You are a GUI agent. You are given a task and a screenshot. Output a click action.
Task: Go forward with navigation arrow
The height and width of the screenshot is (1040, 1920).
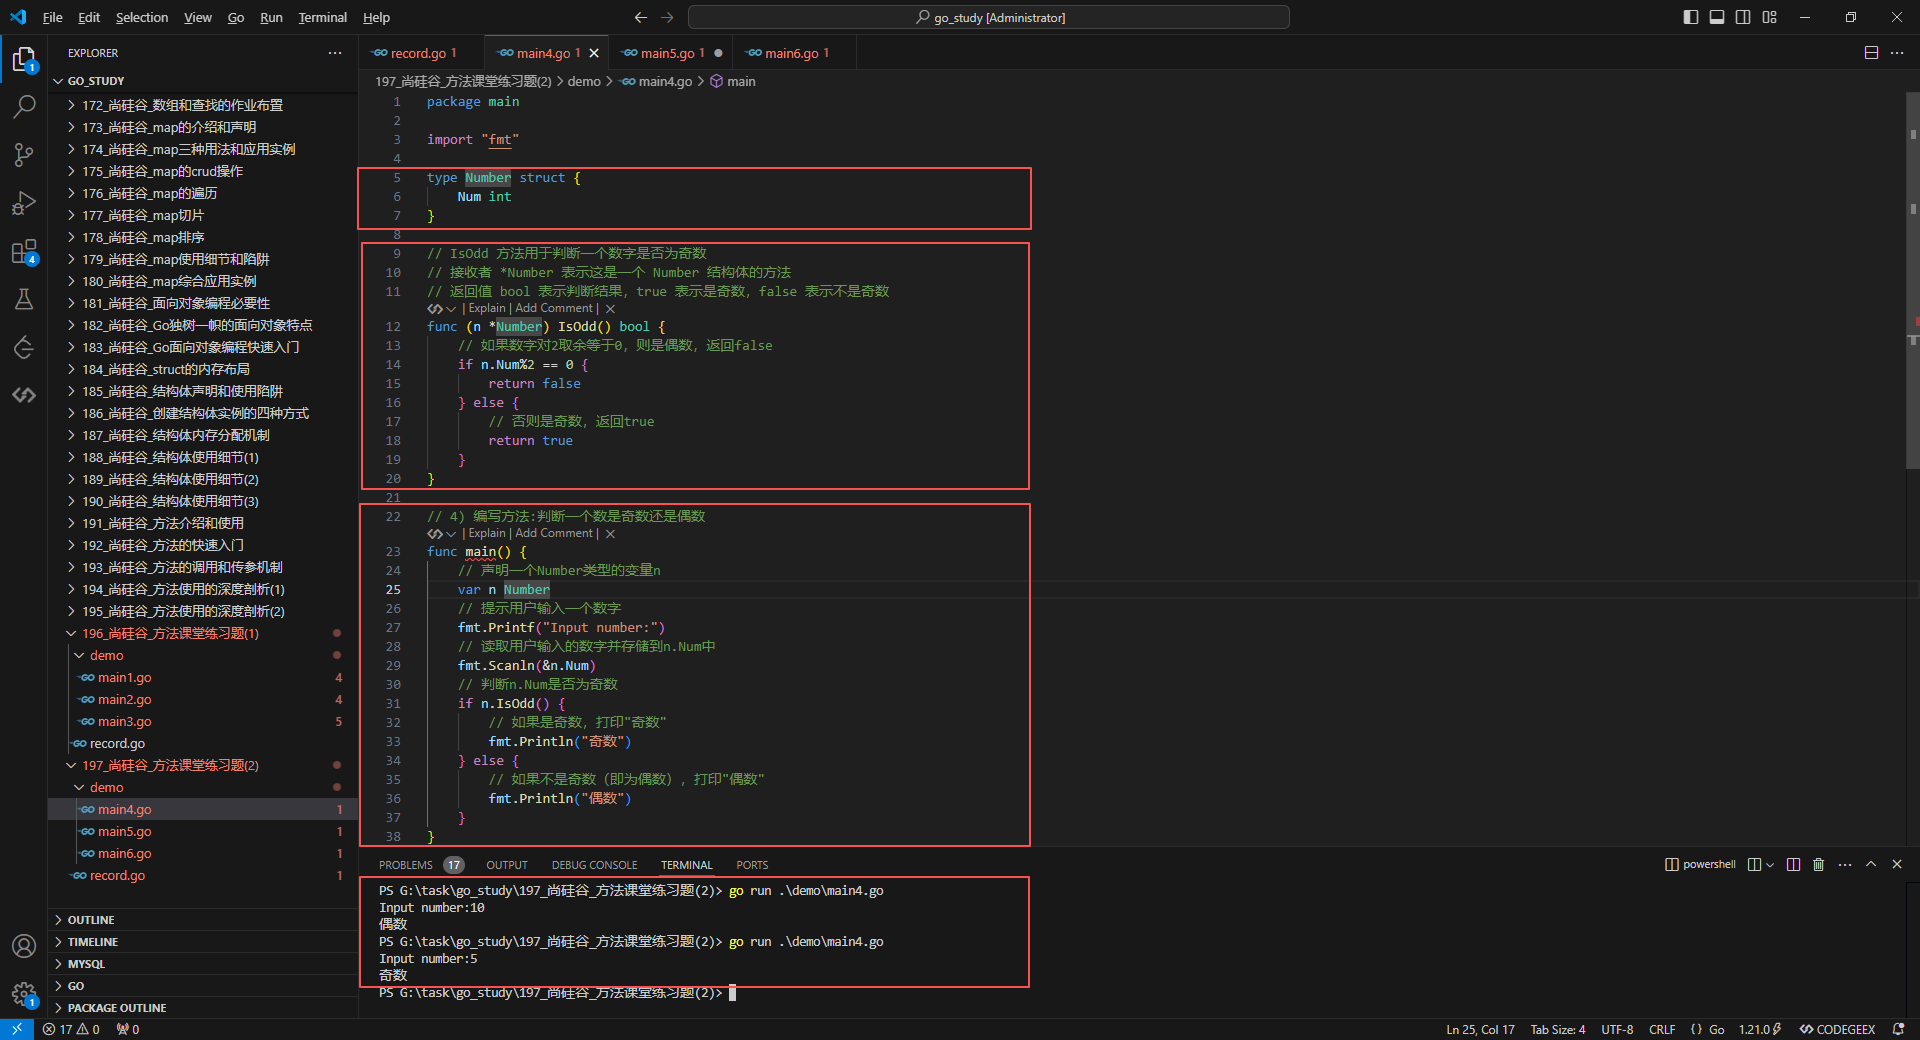(x=667, y=17)
